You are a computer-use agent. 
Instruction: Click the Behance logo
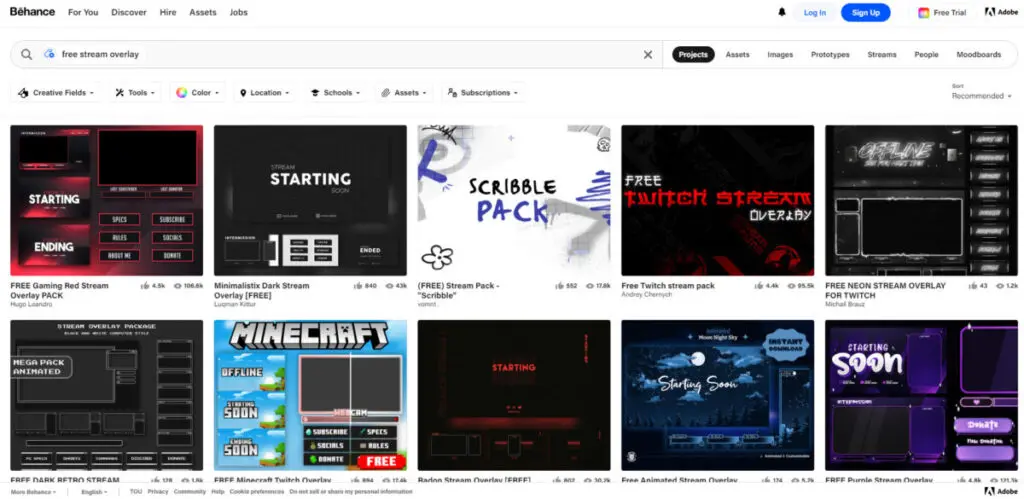pyautogui.click(x=32, y=12)
